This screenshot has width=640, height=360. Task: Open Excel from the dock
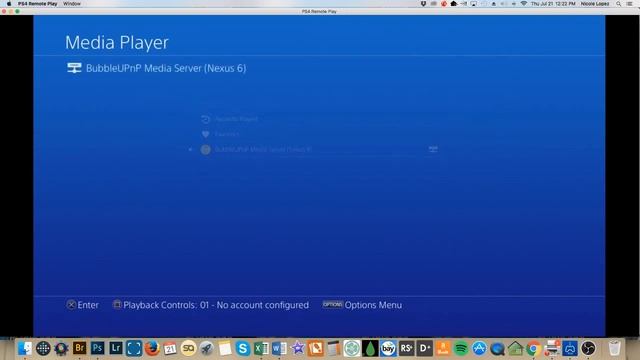(x=261, y=348)
